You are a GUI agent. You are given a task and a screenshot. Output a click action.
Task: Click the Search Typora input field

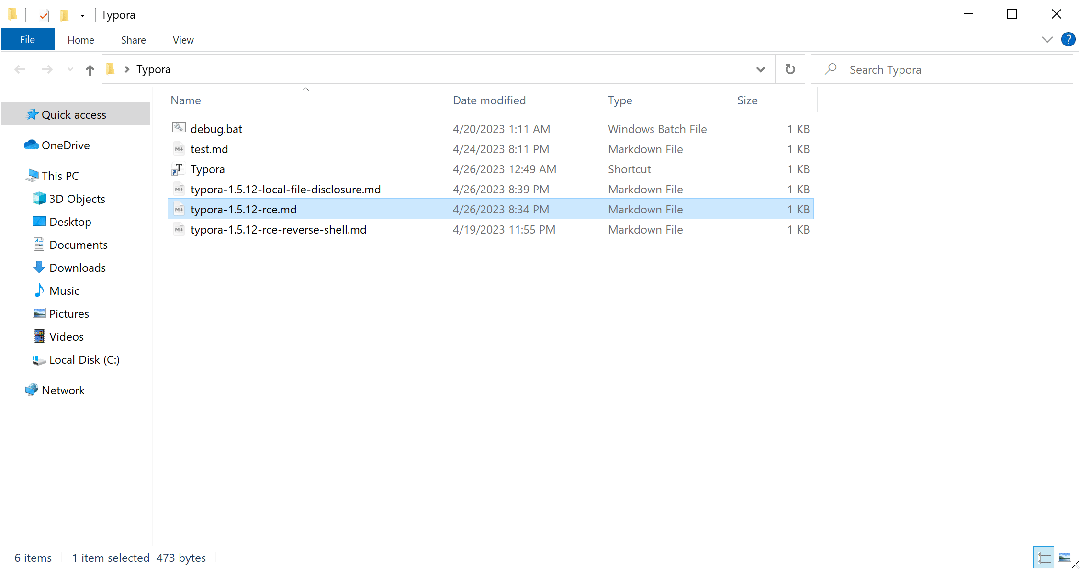(x=942, y=69)
